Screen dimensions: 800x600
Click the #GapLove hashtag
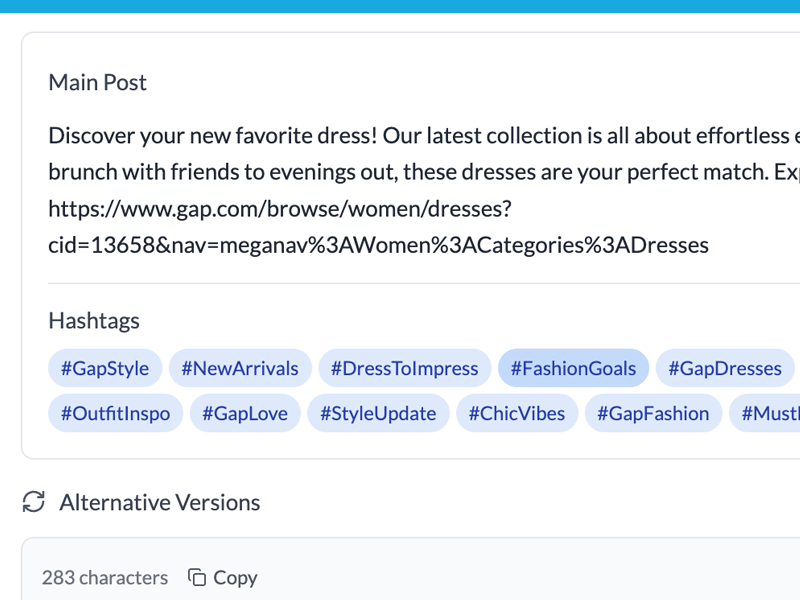(245, 413)
